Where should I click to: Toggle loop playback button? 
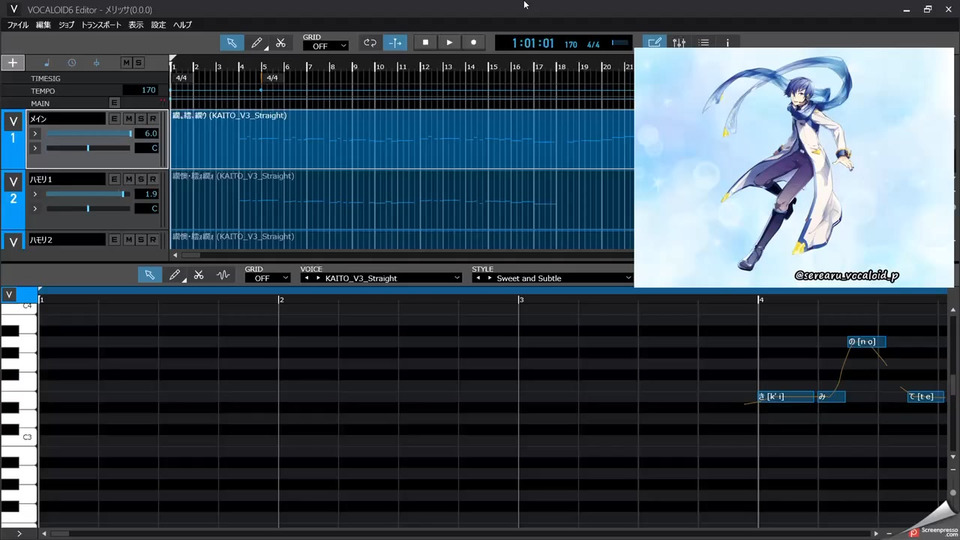pyautogui.click(x=370, y=42)
